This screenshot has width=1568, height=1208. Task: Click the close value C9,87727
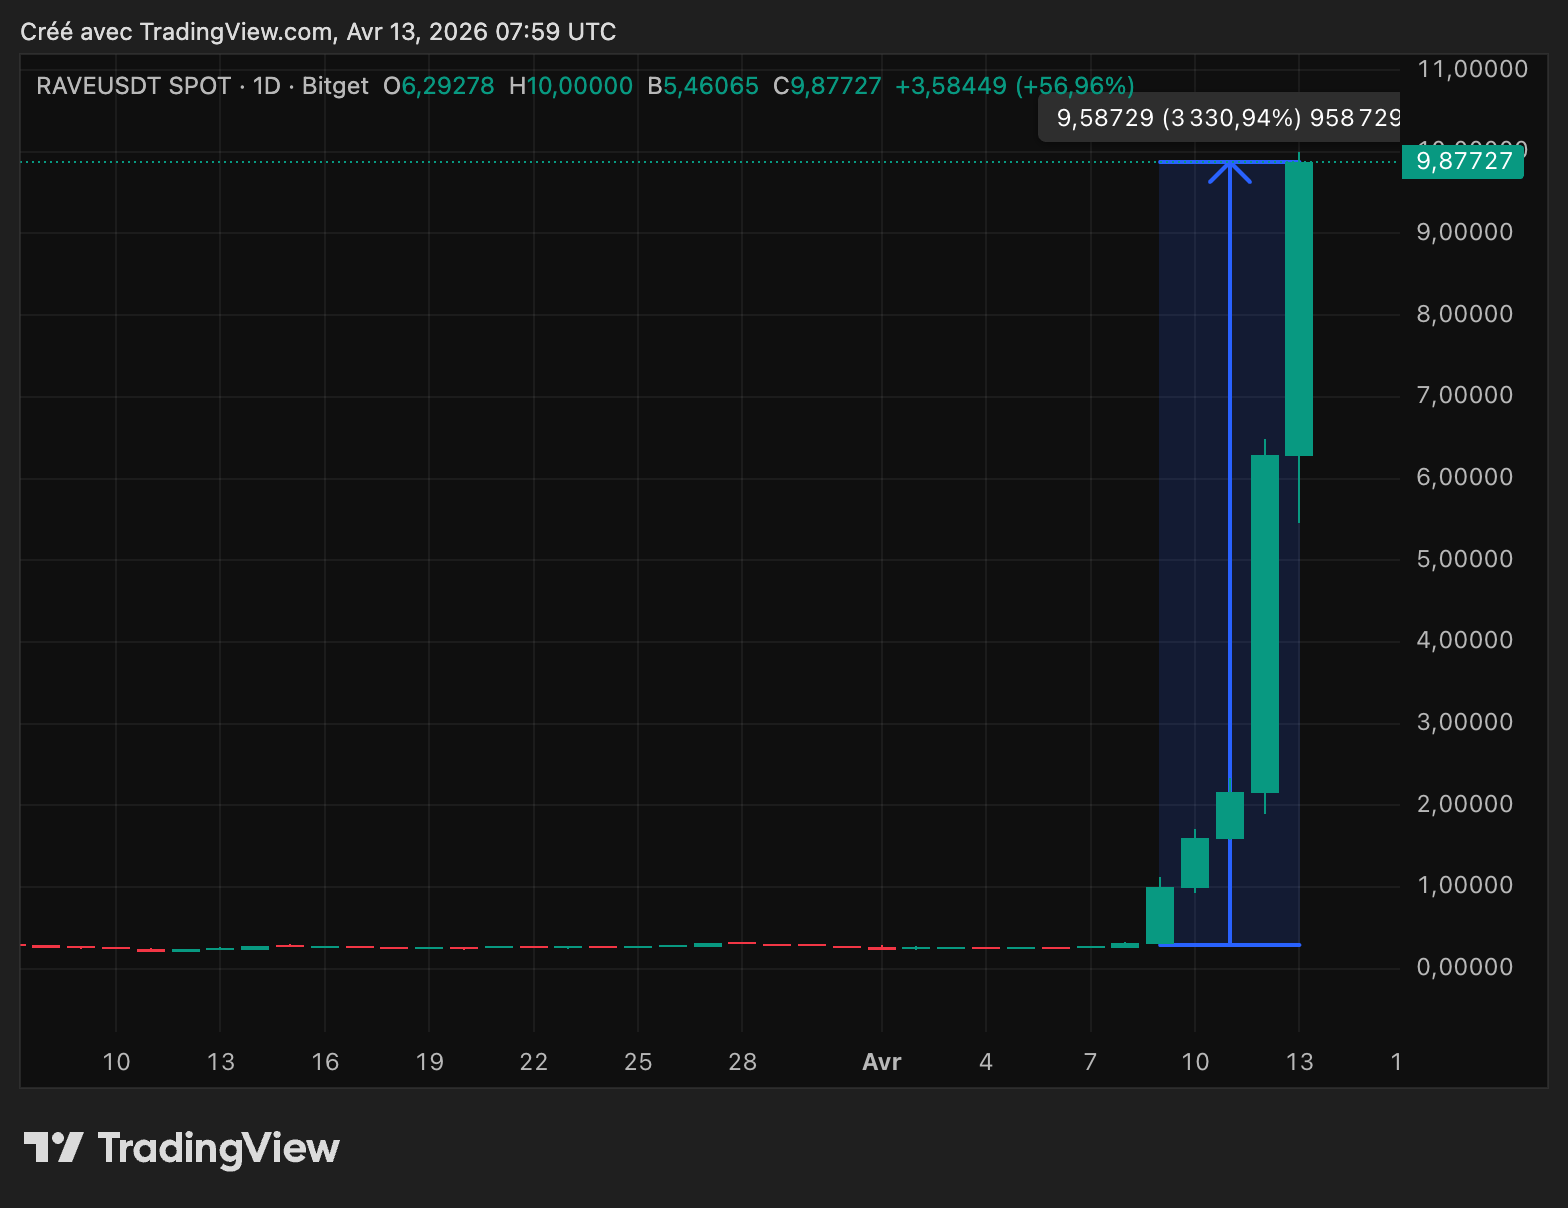(827, 86)
